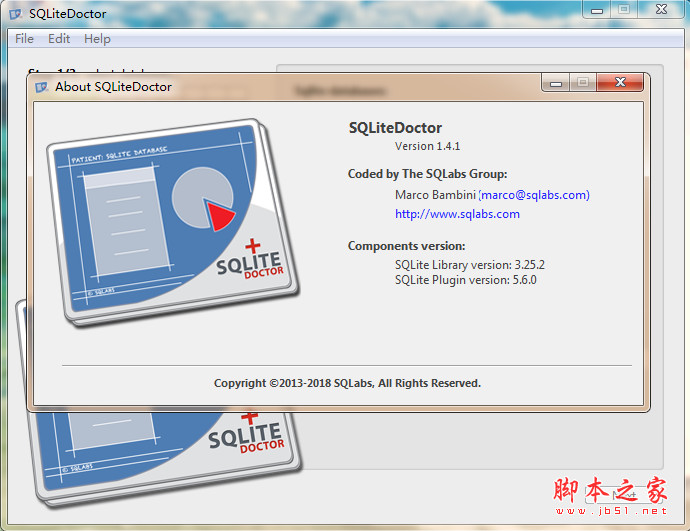Close the main SQLiteDoctor window
The width and height of the screenshot is (690, 531).
(x=661, y=9)
